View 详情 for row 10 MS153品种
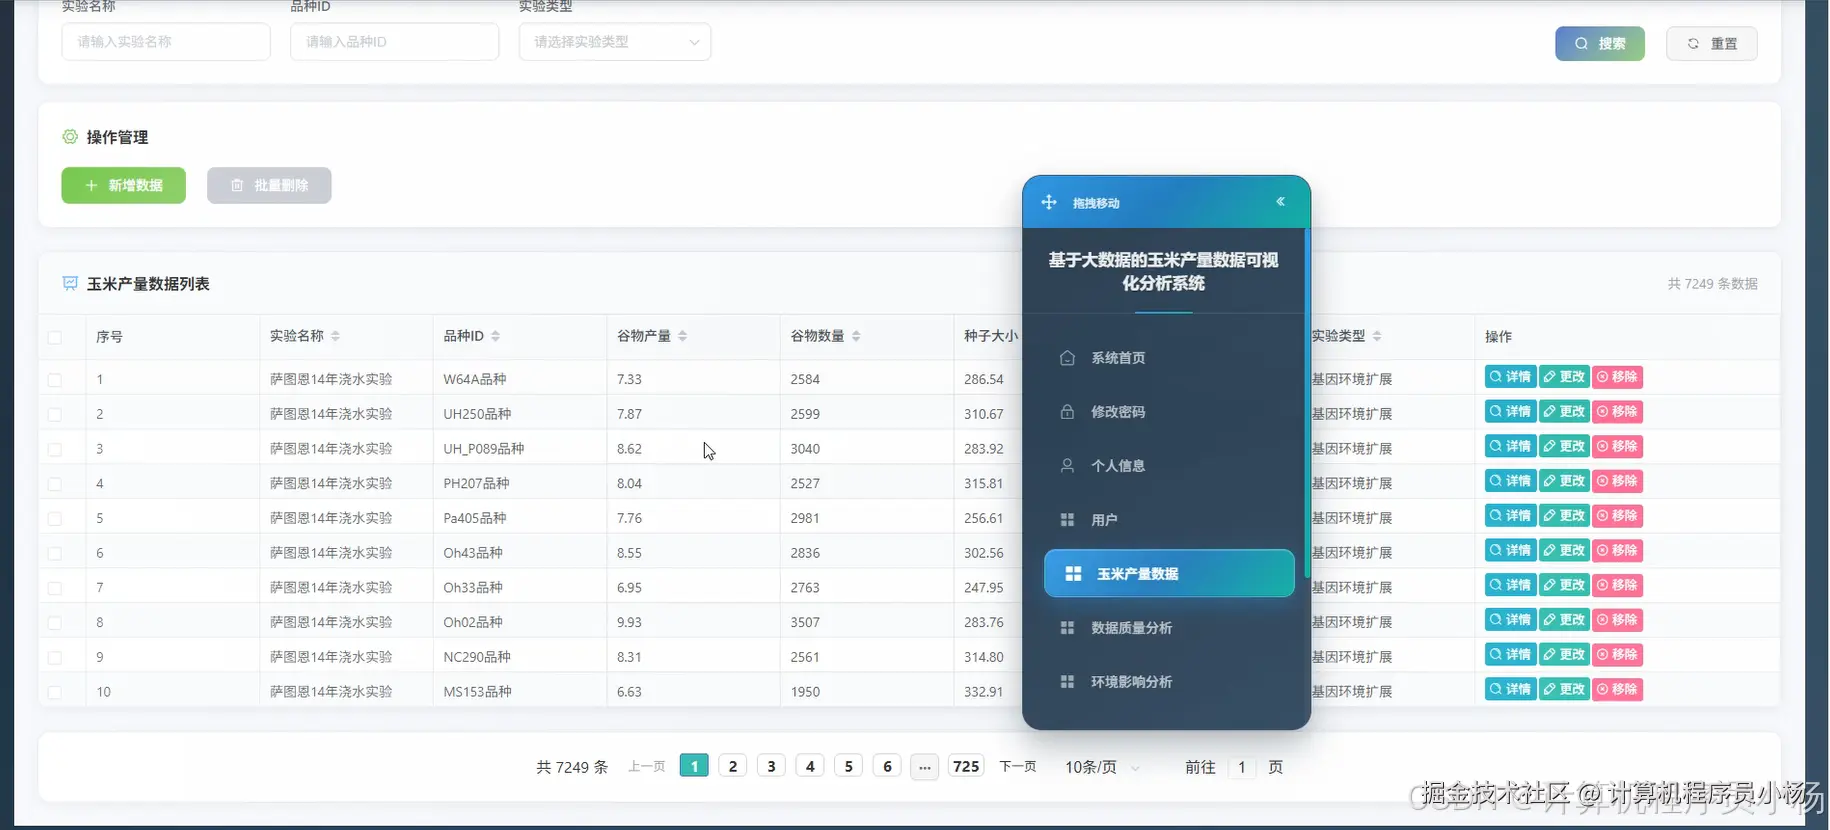The height and width of the screenshot is (830, 1830). click(1510, 689)
